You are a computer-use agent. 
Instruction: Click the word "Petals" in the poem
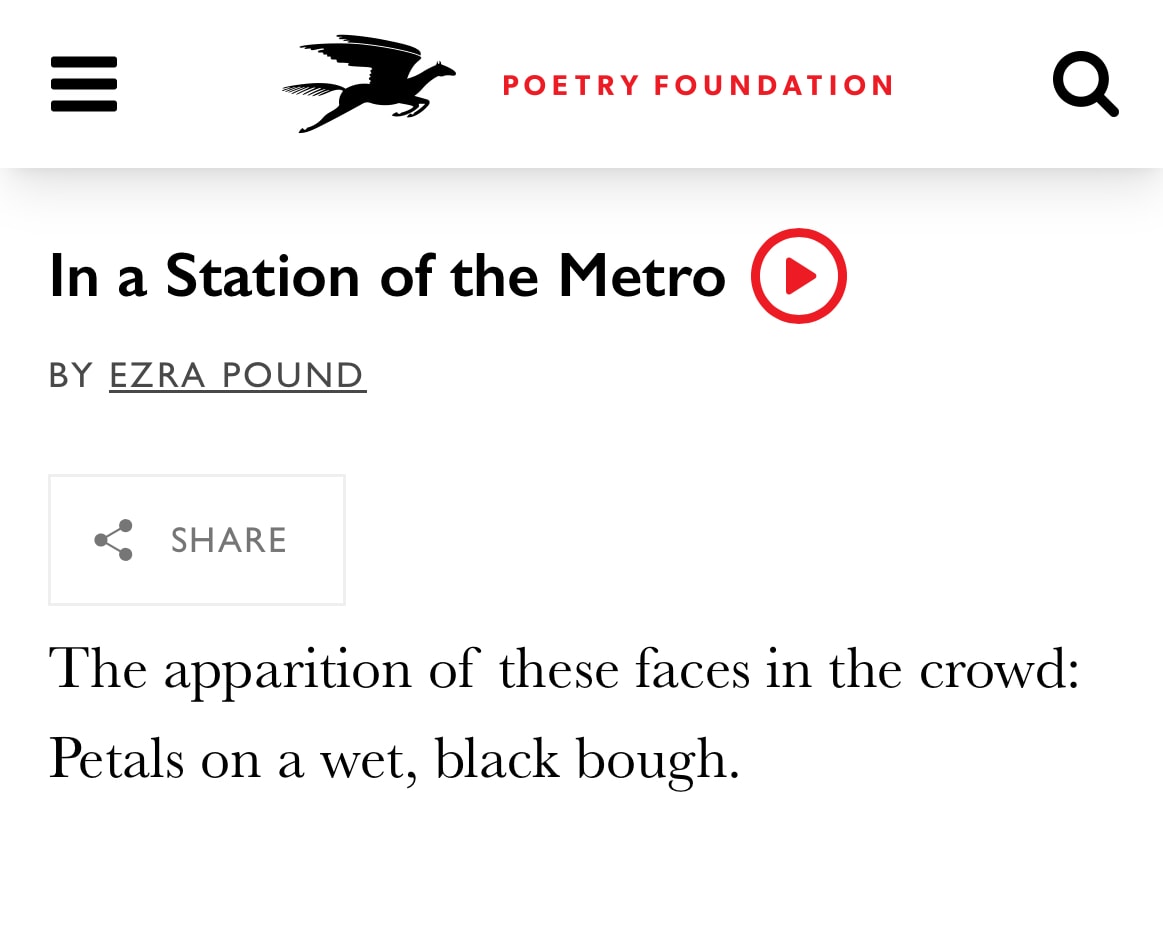tap(116, 759)
